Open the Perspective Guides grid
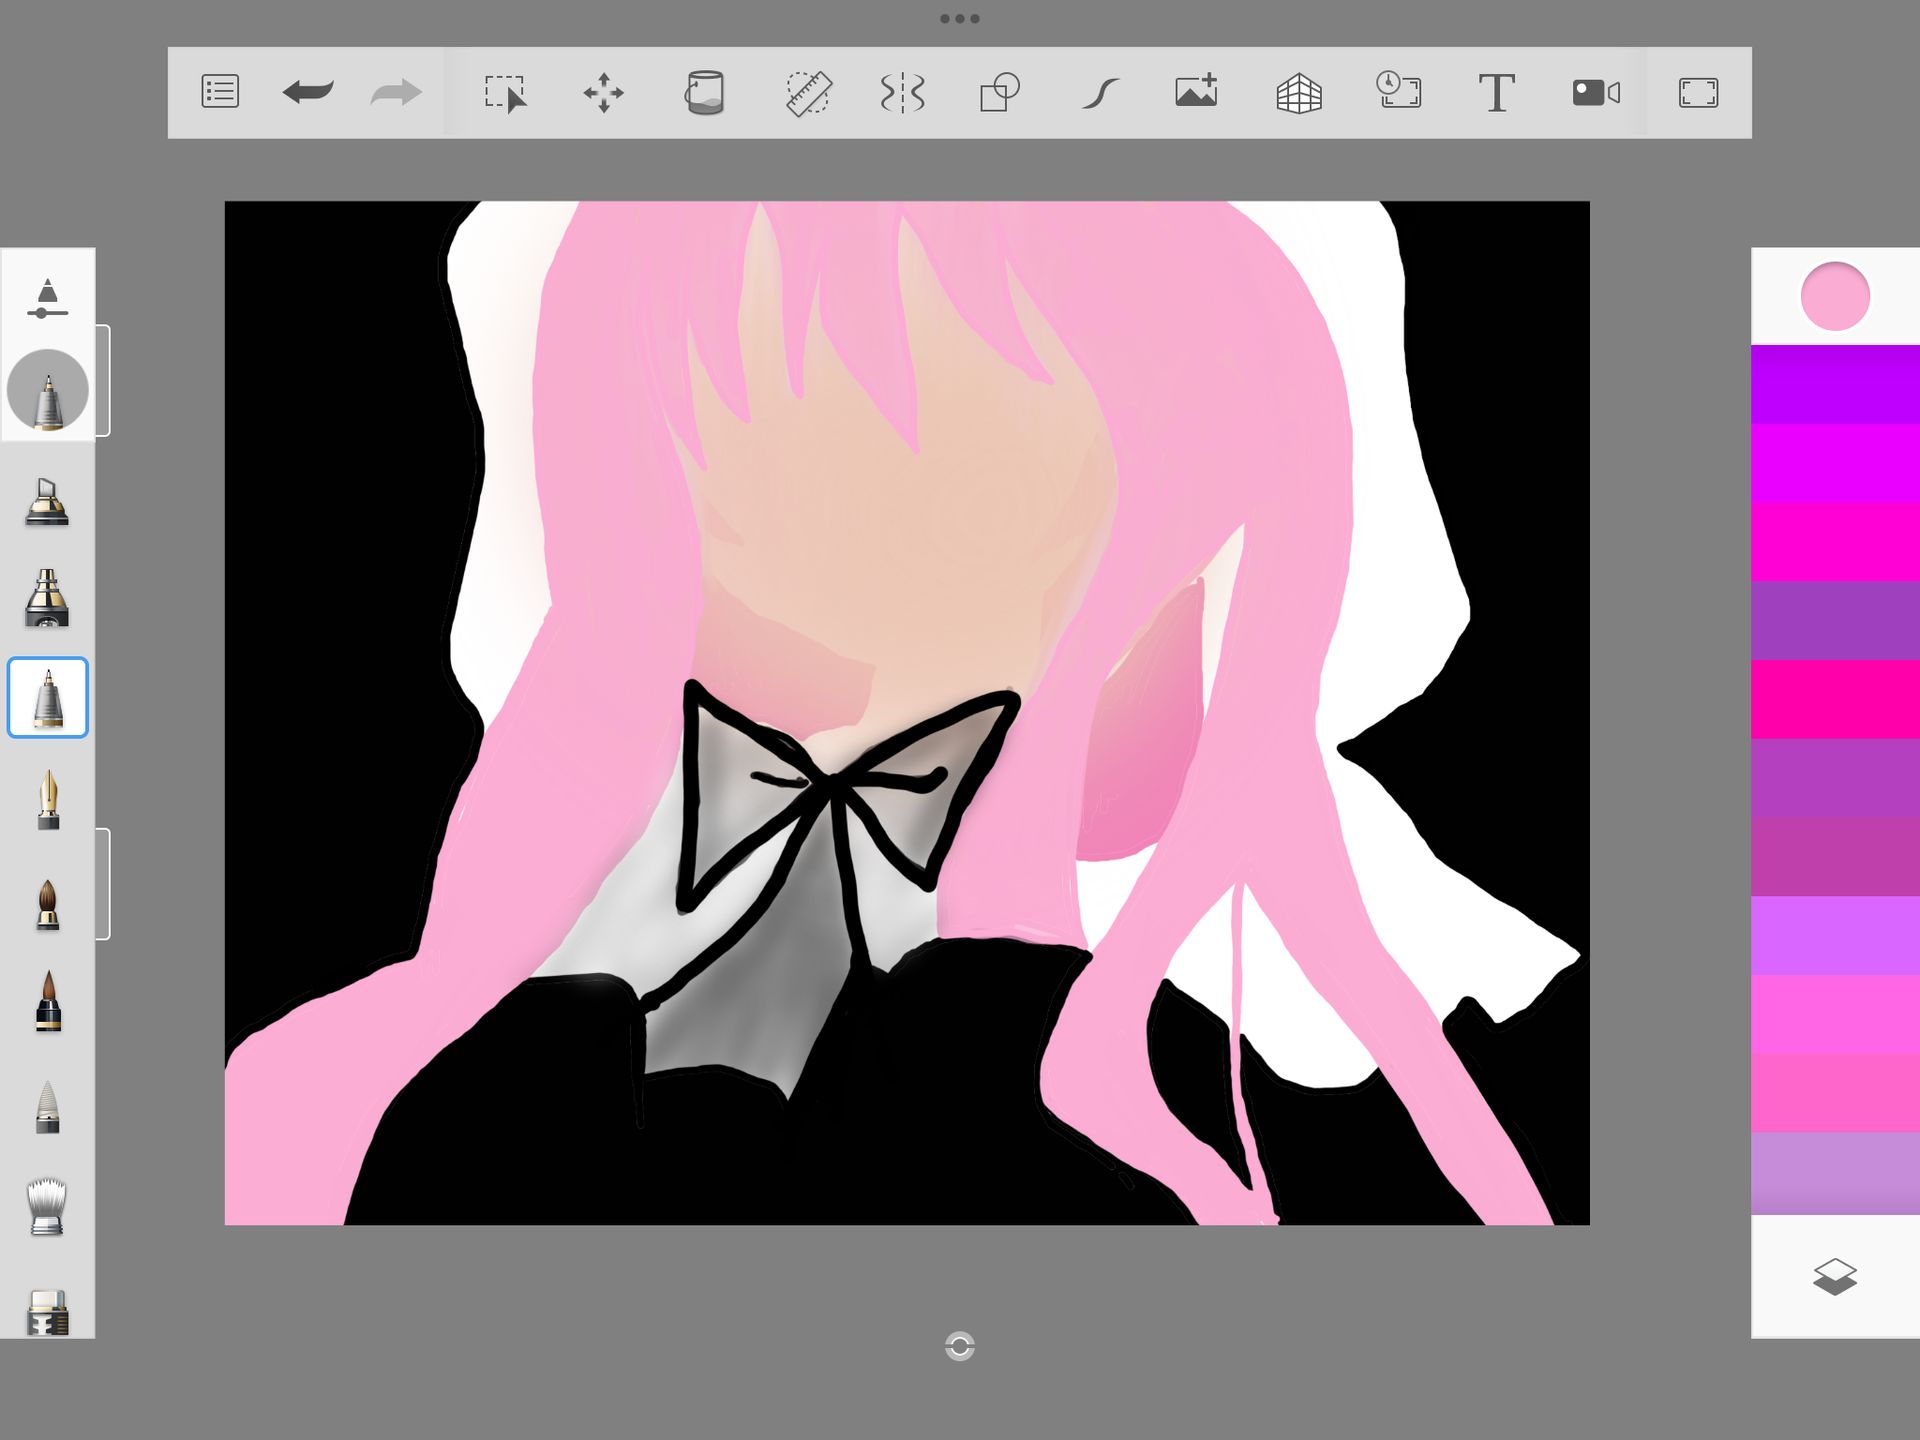The width and height of the screenshot is (1920, 1440). pos(1299,93)
